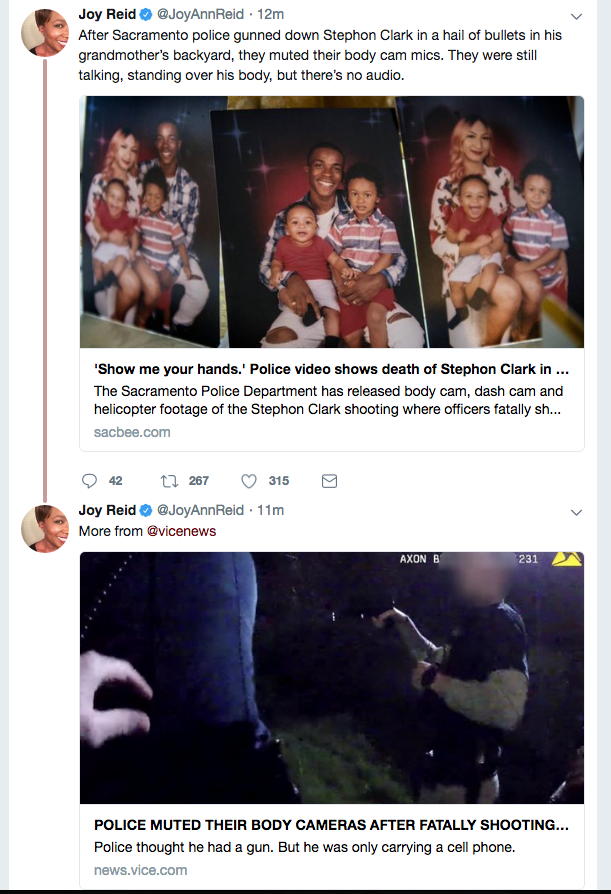This screenshot has height=894, width=611.
Task: Expand options chevron on first tweet
Action: (x=576, y=16)
